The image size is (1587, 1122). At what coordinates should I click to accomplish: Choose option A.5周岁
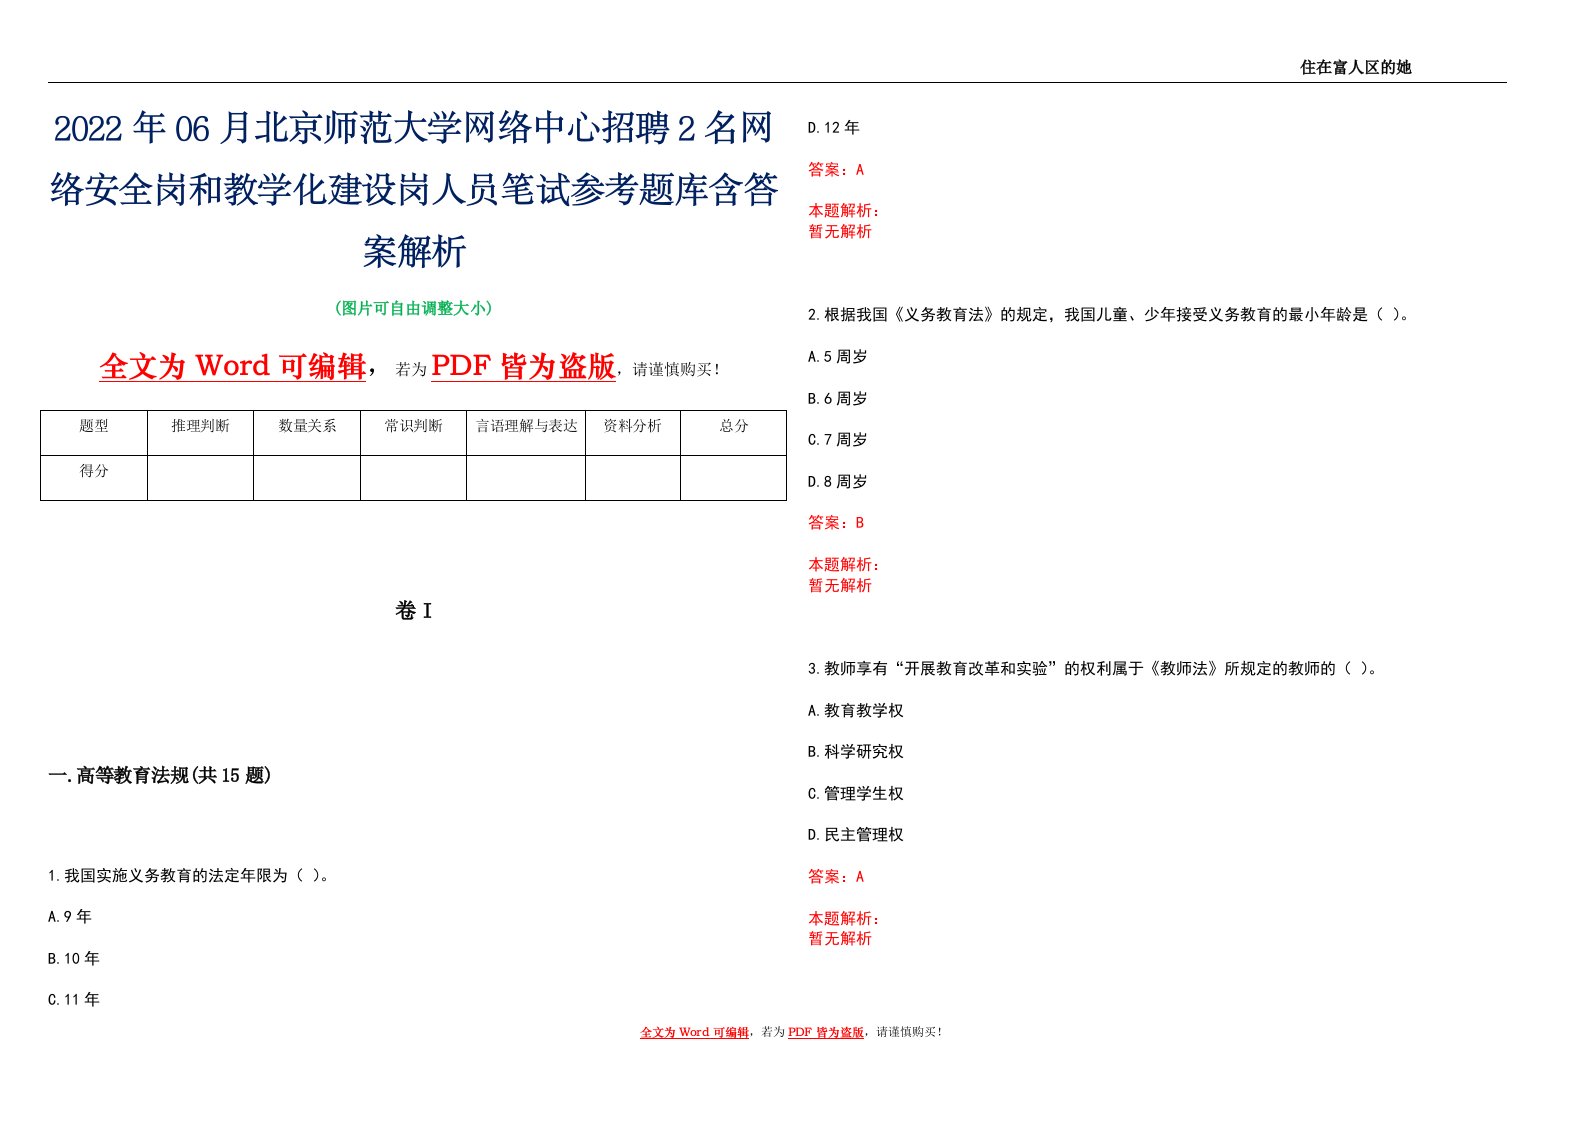(x=838, y=356)
